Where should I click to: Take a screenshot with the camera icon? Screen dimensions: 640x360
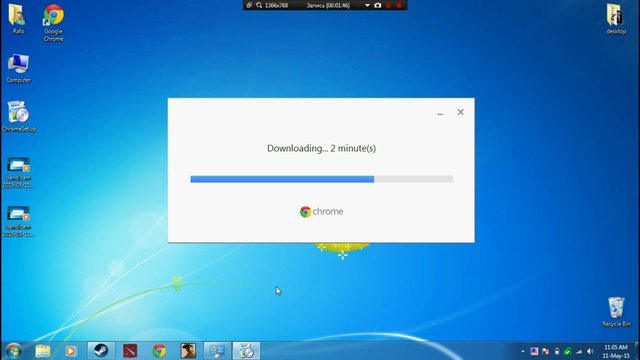click(378, 5)
